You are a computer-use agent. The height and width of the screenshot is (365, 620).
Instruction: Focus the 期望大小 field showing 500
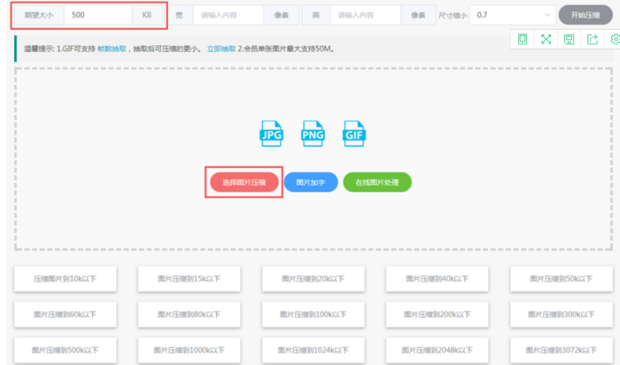coord(98,15)
